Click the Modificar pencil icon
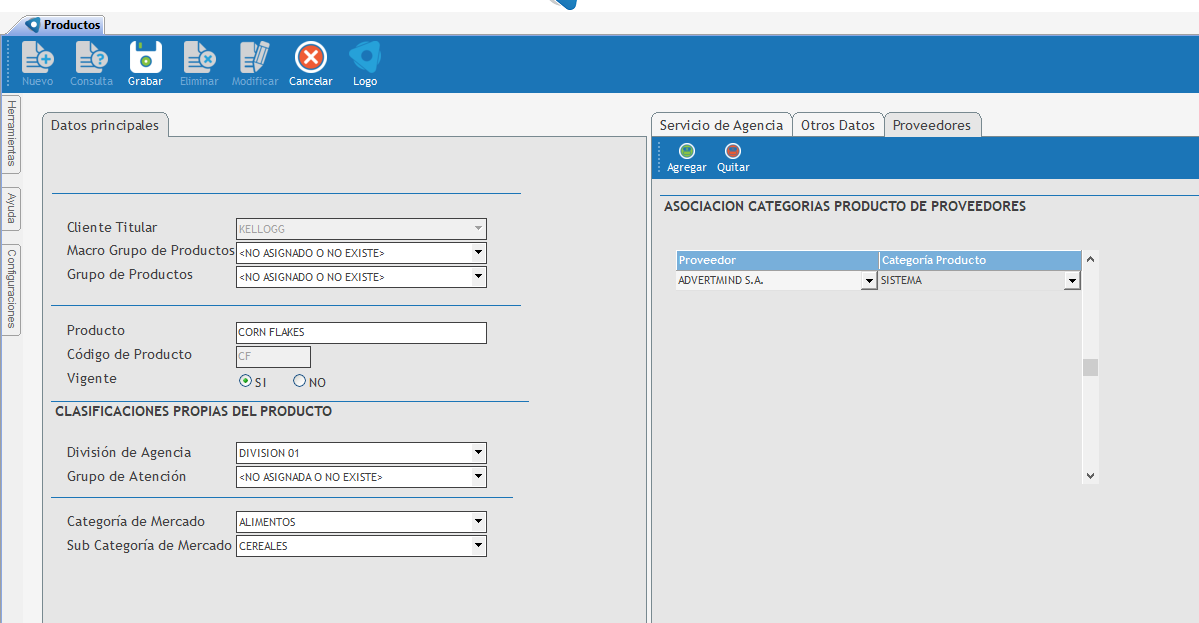 click(254, 58)
